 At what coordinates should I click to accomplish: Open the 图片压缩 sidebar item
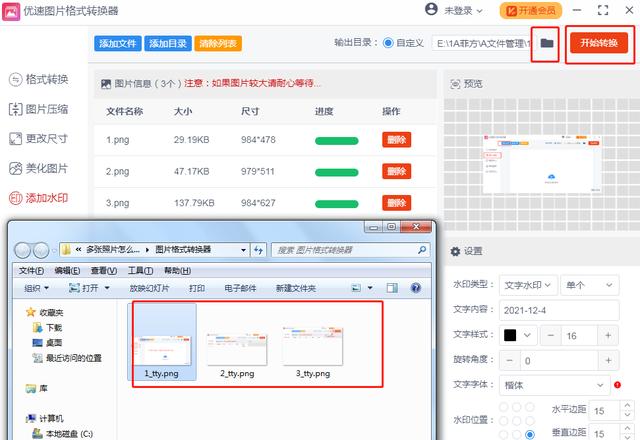tap(39, 109)
